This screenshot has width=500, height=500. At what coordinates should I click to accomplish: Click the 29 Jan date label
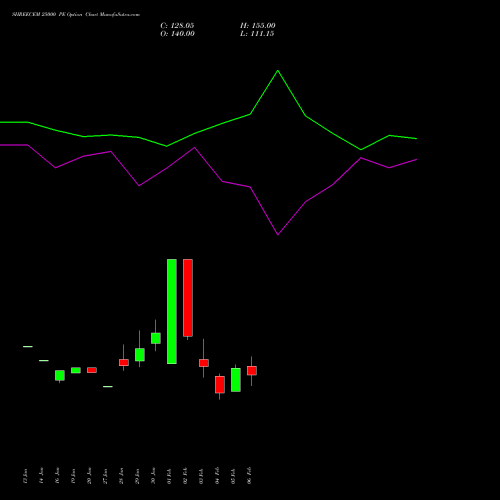coord(137,476)
